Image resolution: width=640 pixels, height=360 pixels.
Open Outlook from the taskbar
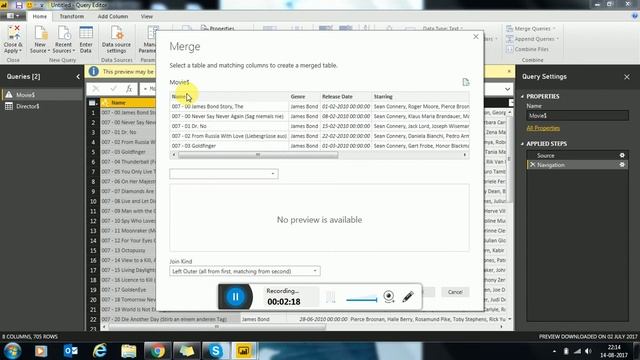click(x=70, y=351)
